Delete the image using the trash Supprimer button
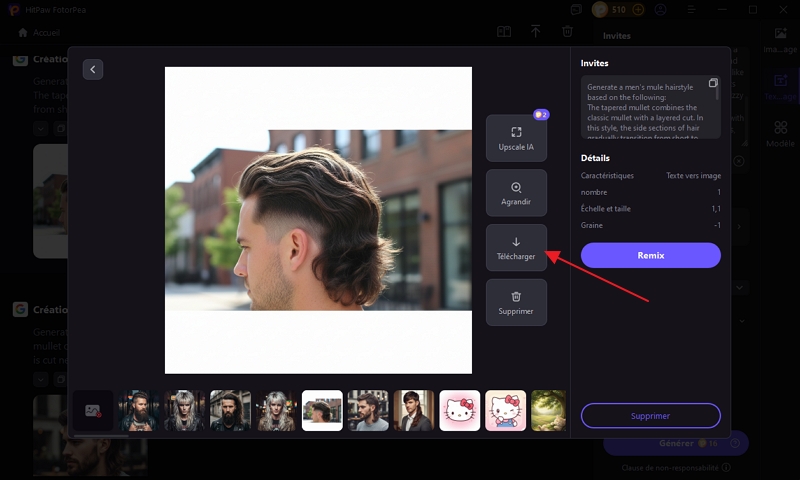This screenshot has width=800, height=480. (516, 302)
